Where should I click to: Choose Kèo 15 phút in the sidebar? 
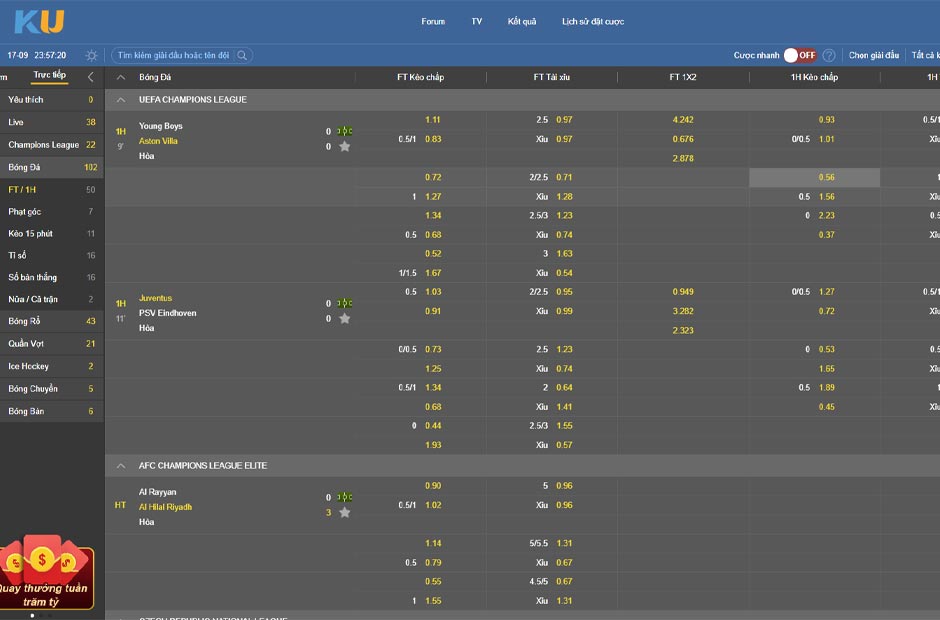[52, 233]
